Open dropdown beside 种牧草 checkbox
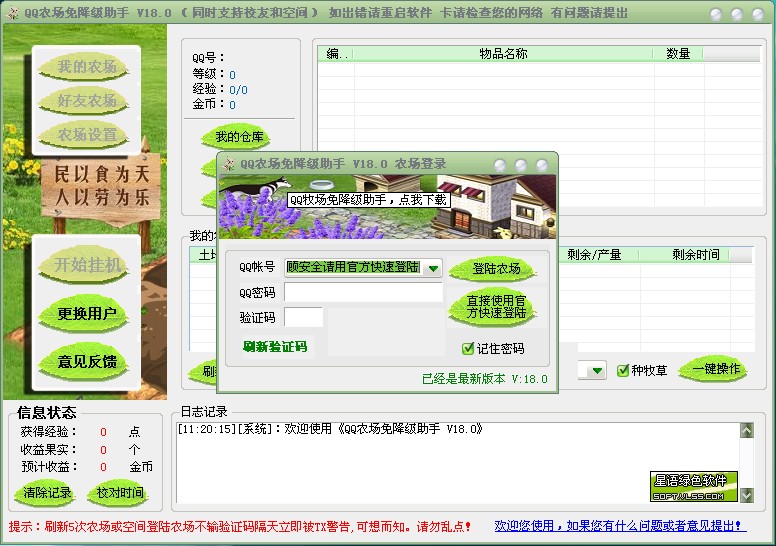The image size is (776, 546). click(597, 370)
